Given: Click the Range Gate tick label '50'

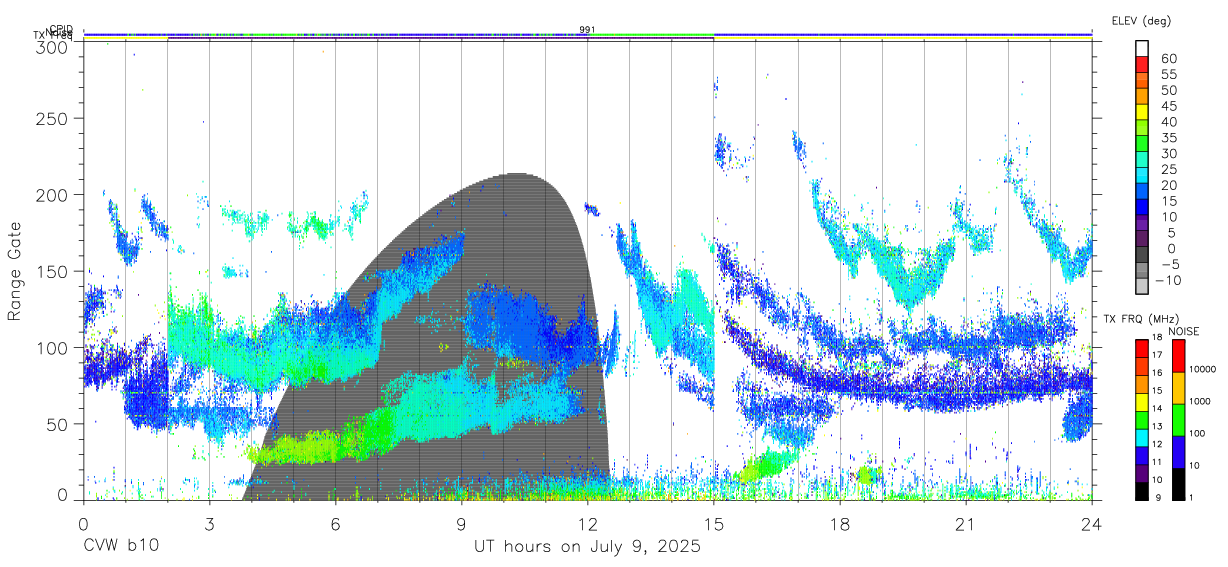Looking at the screenshot, I should point(58,424).
